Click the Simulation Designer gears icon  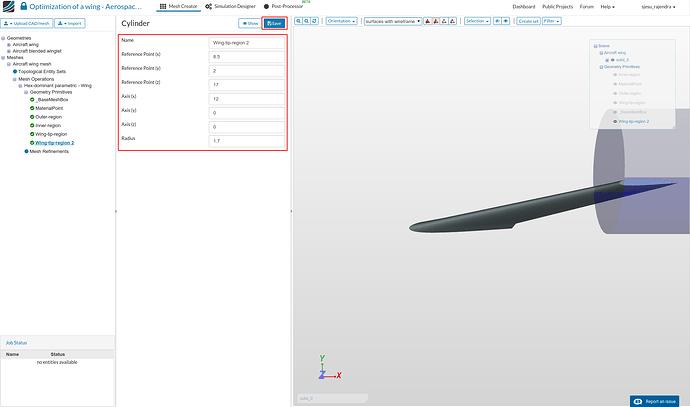click(x=209, y=7)
